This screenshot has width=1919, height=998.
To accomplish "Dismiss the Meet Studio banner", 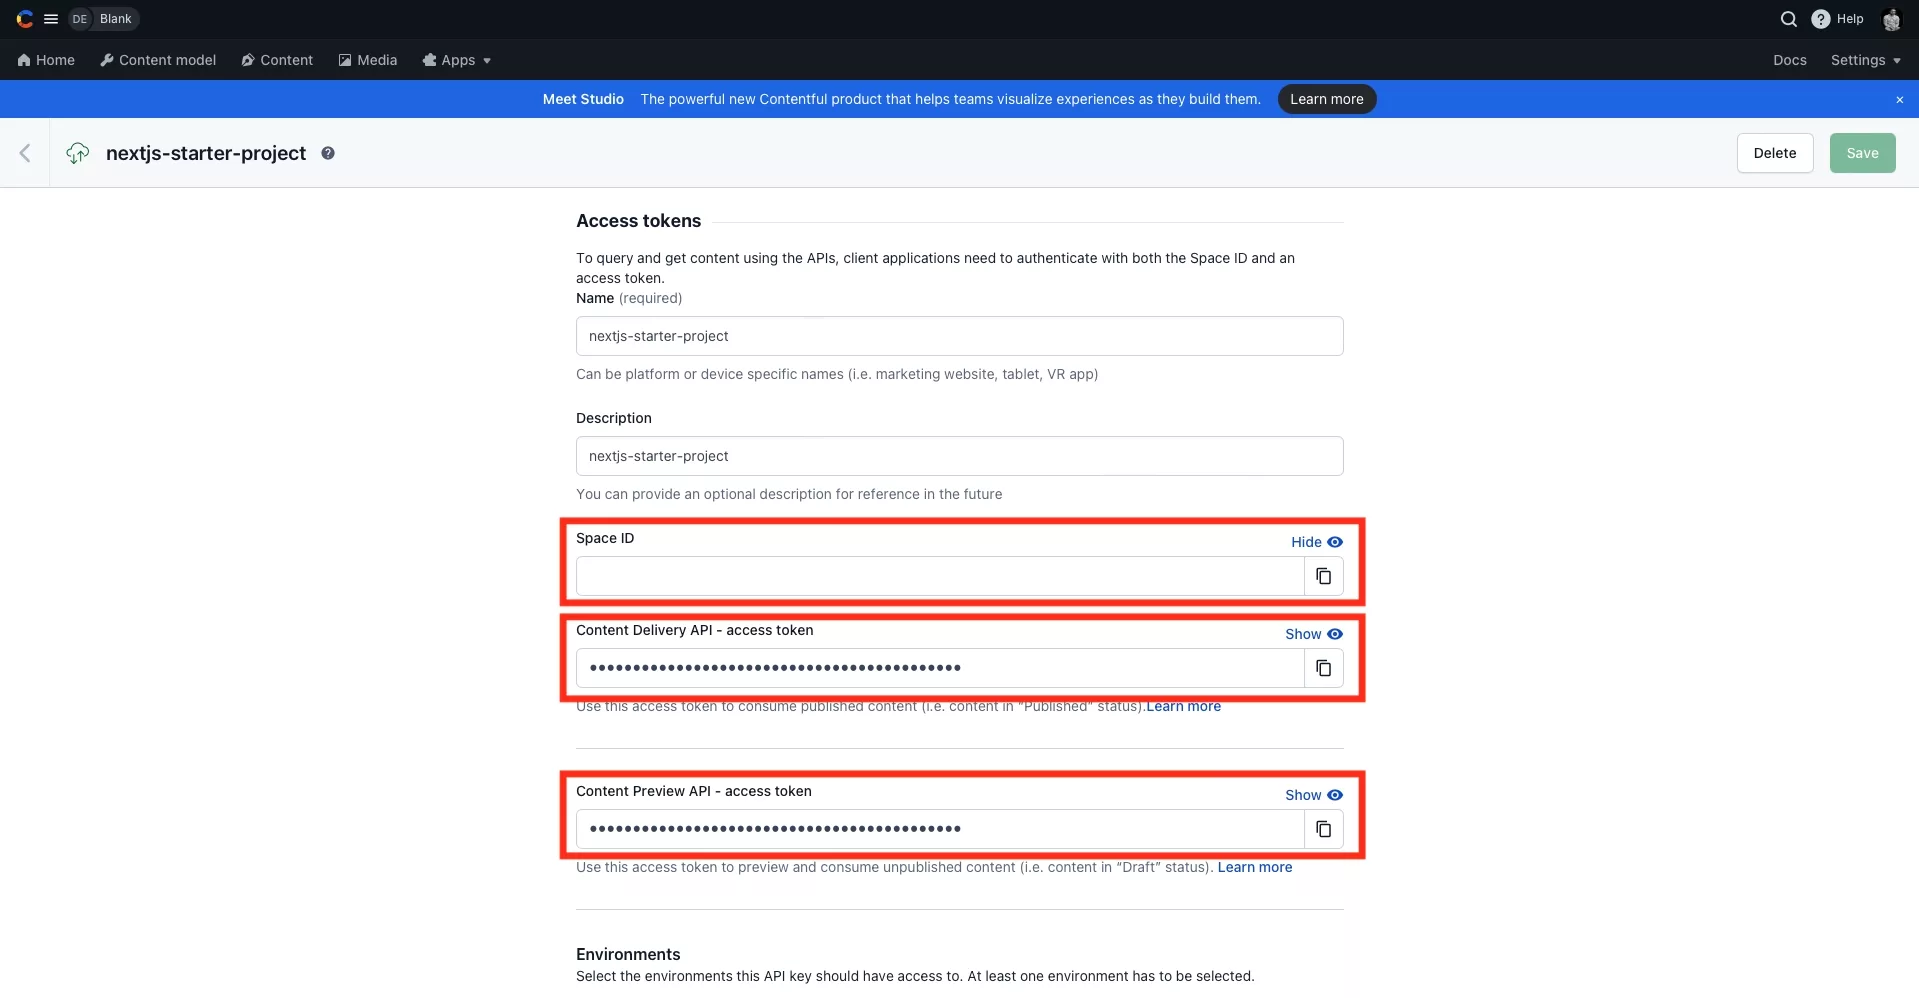I will click(1899, 100).
